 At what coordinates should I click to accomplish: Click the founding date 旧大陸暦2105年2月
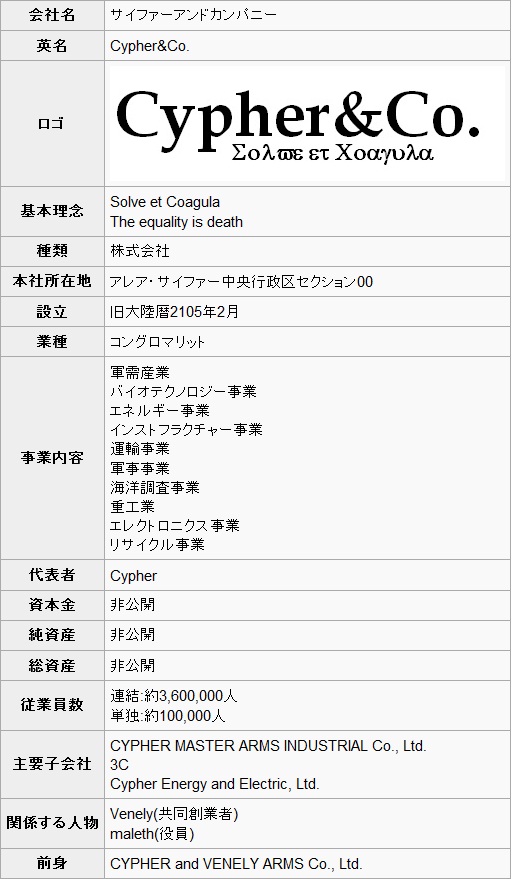pyautogui.click(x=174, y=312)
